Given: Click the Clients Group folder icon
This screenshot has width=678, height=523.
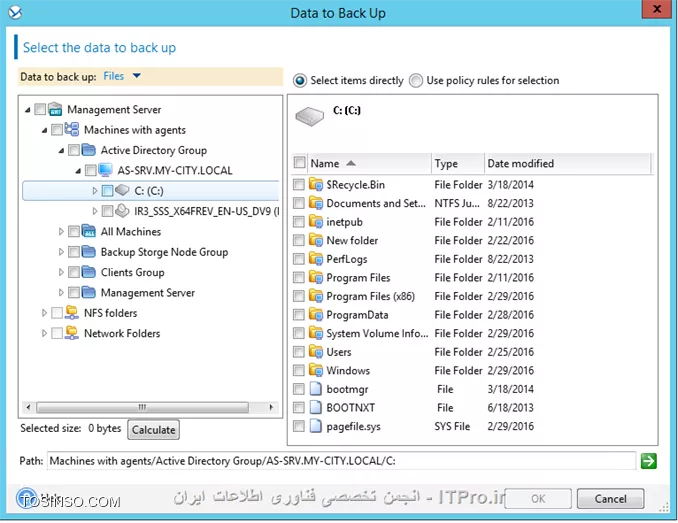Looking at the screenshot, I should click(x=89, y=271).
